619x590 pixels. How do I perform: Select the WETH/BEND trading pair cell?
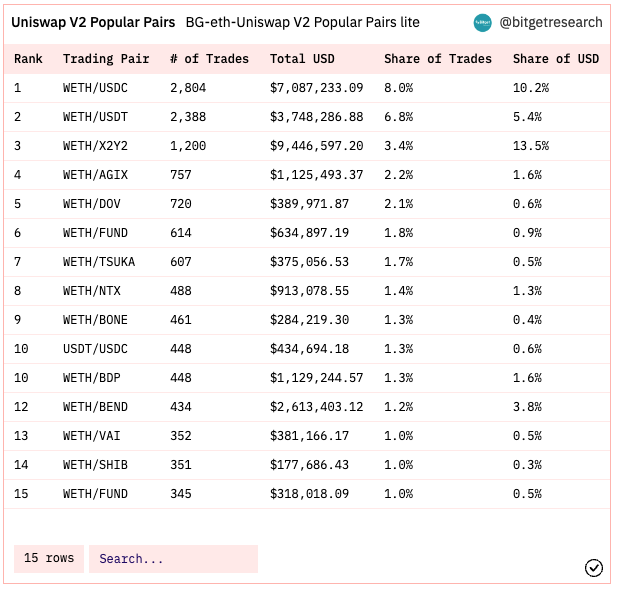pyautogui.click(x=95, y=407)
